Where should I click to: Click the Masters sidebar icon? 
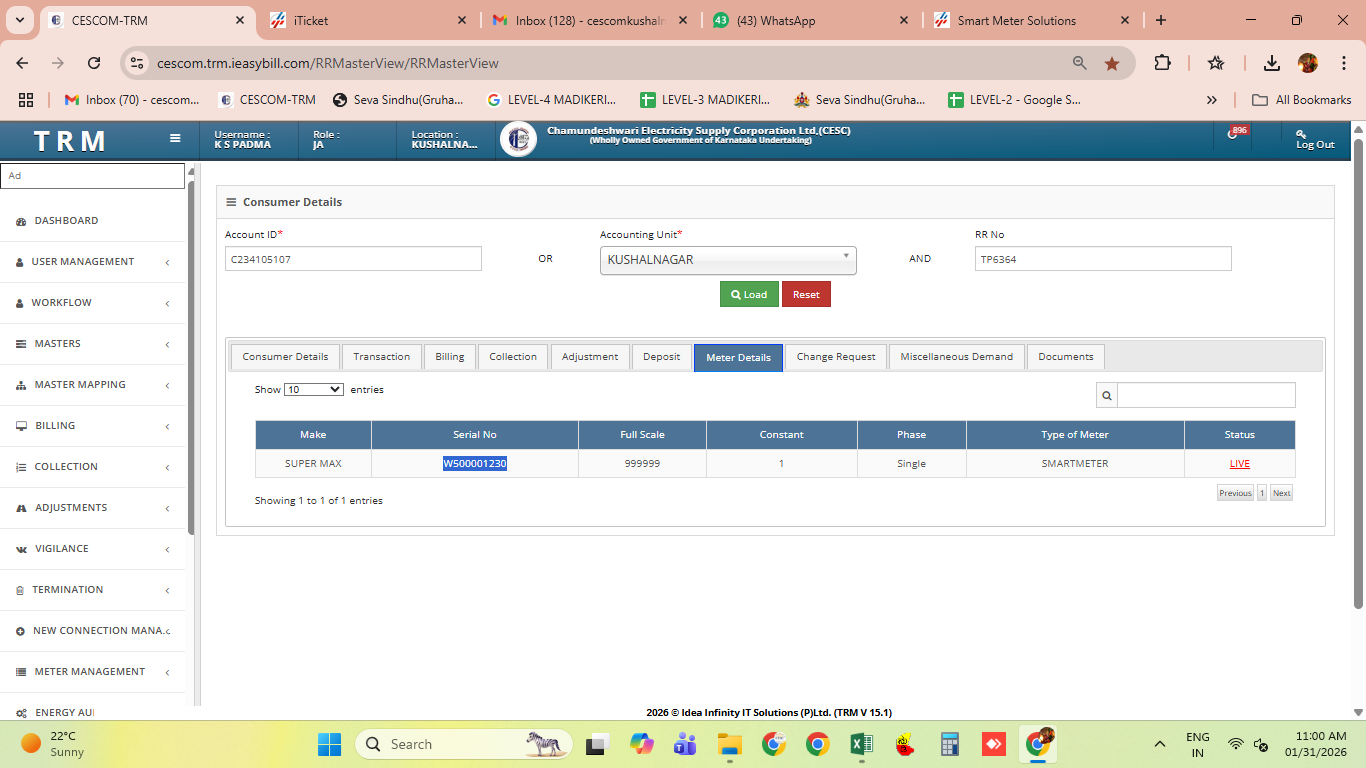[x=21, y=344]
